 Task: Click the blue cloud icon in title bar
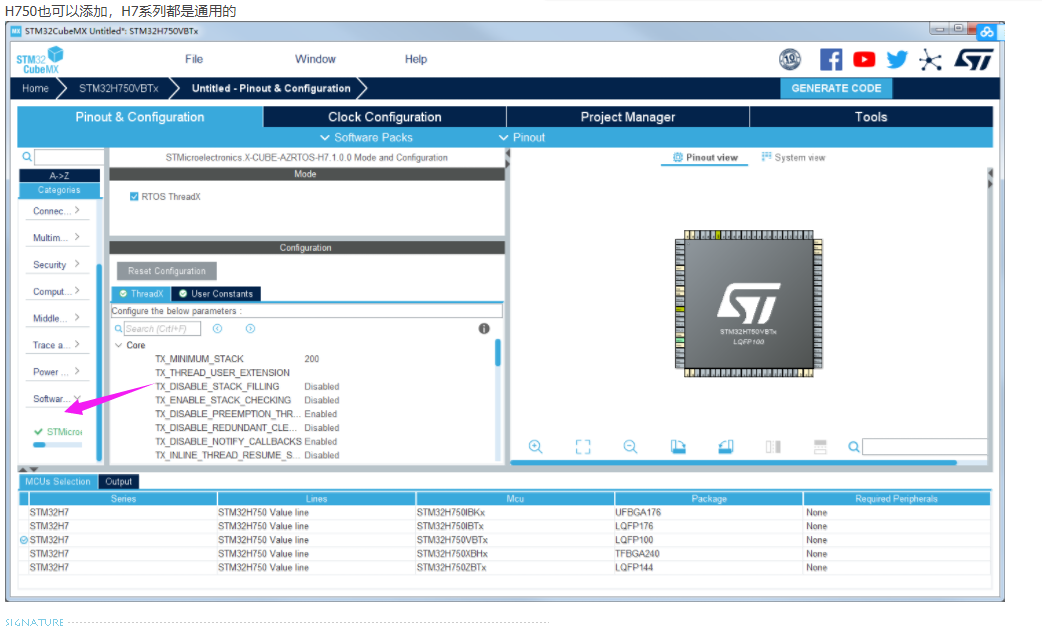pos(987,31)
